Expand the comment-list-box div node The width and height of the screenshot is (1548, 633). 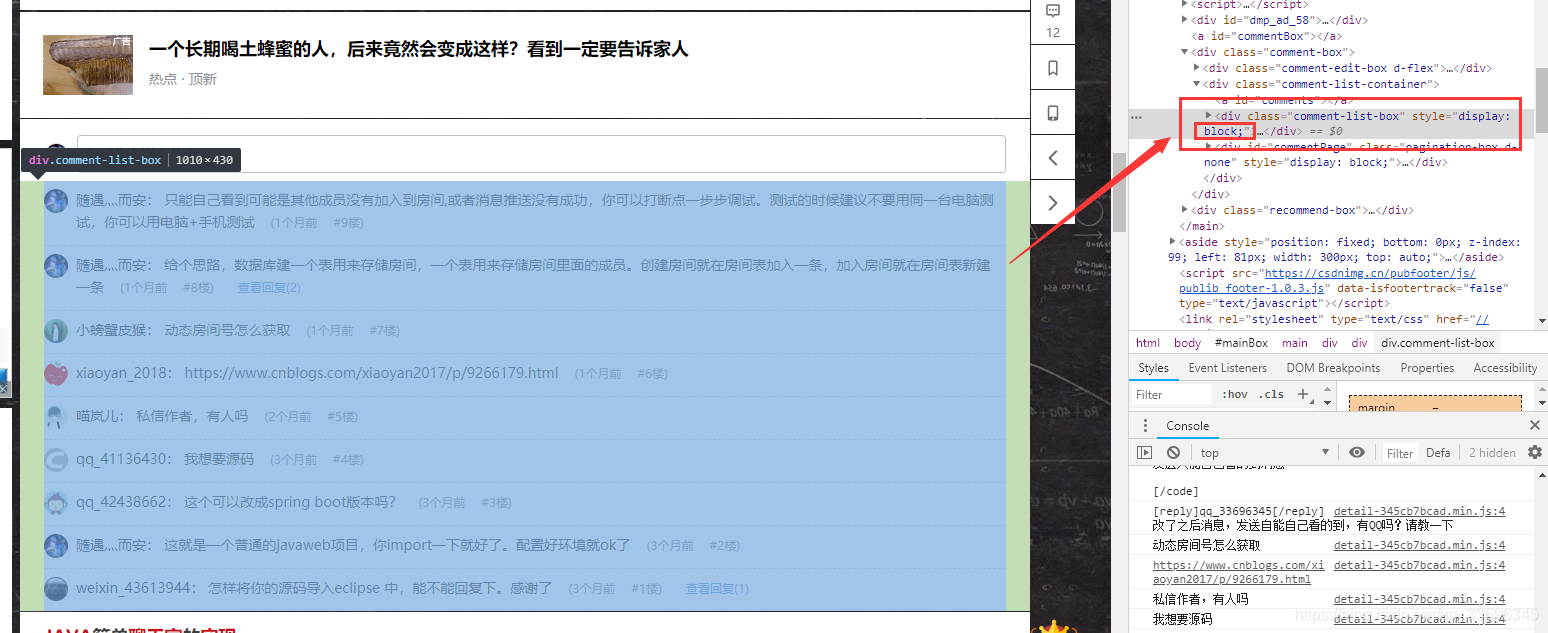pyautogui.click(x=1208, y=116)
